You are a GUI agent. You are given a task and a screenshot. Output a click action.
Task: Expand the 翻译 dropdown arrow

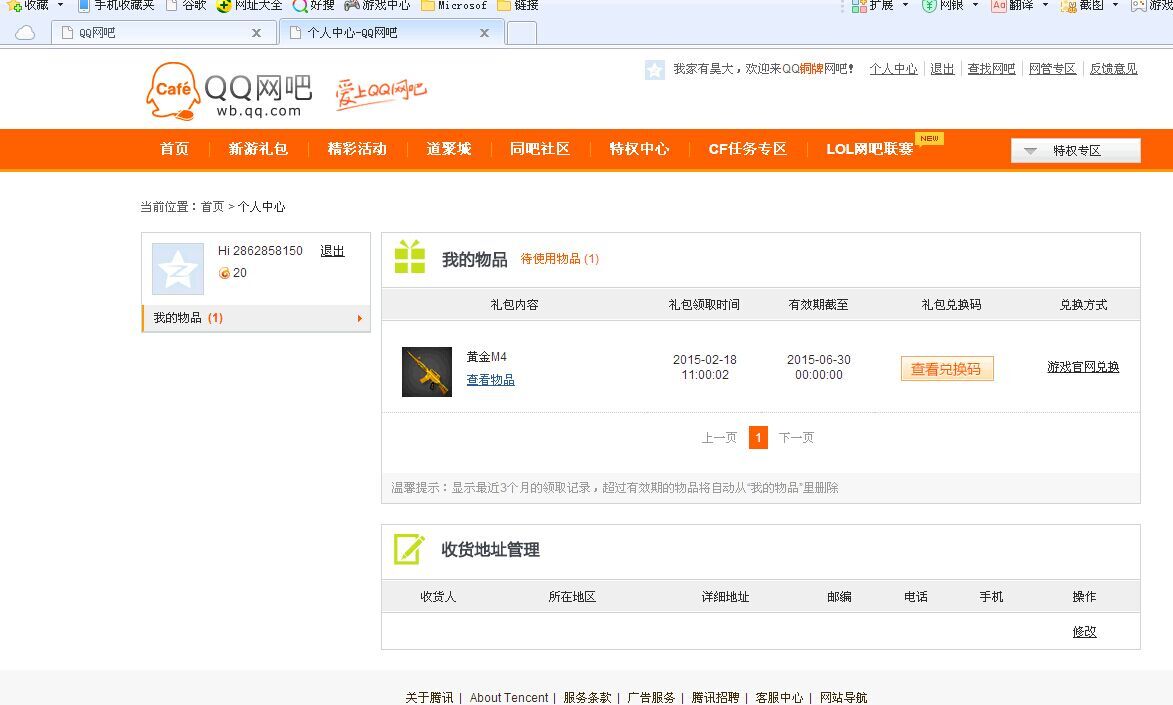tap(1045, 5)
